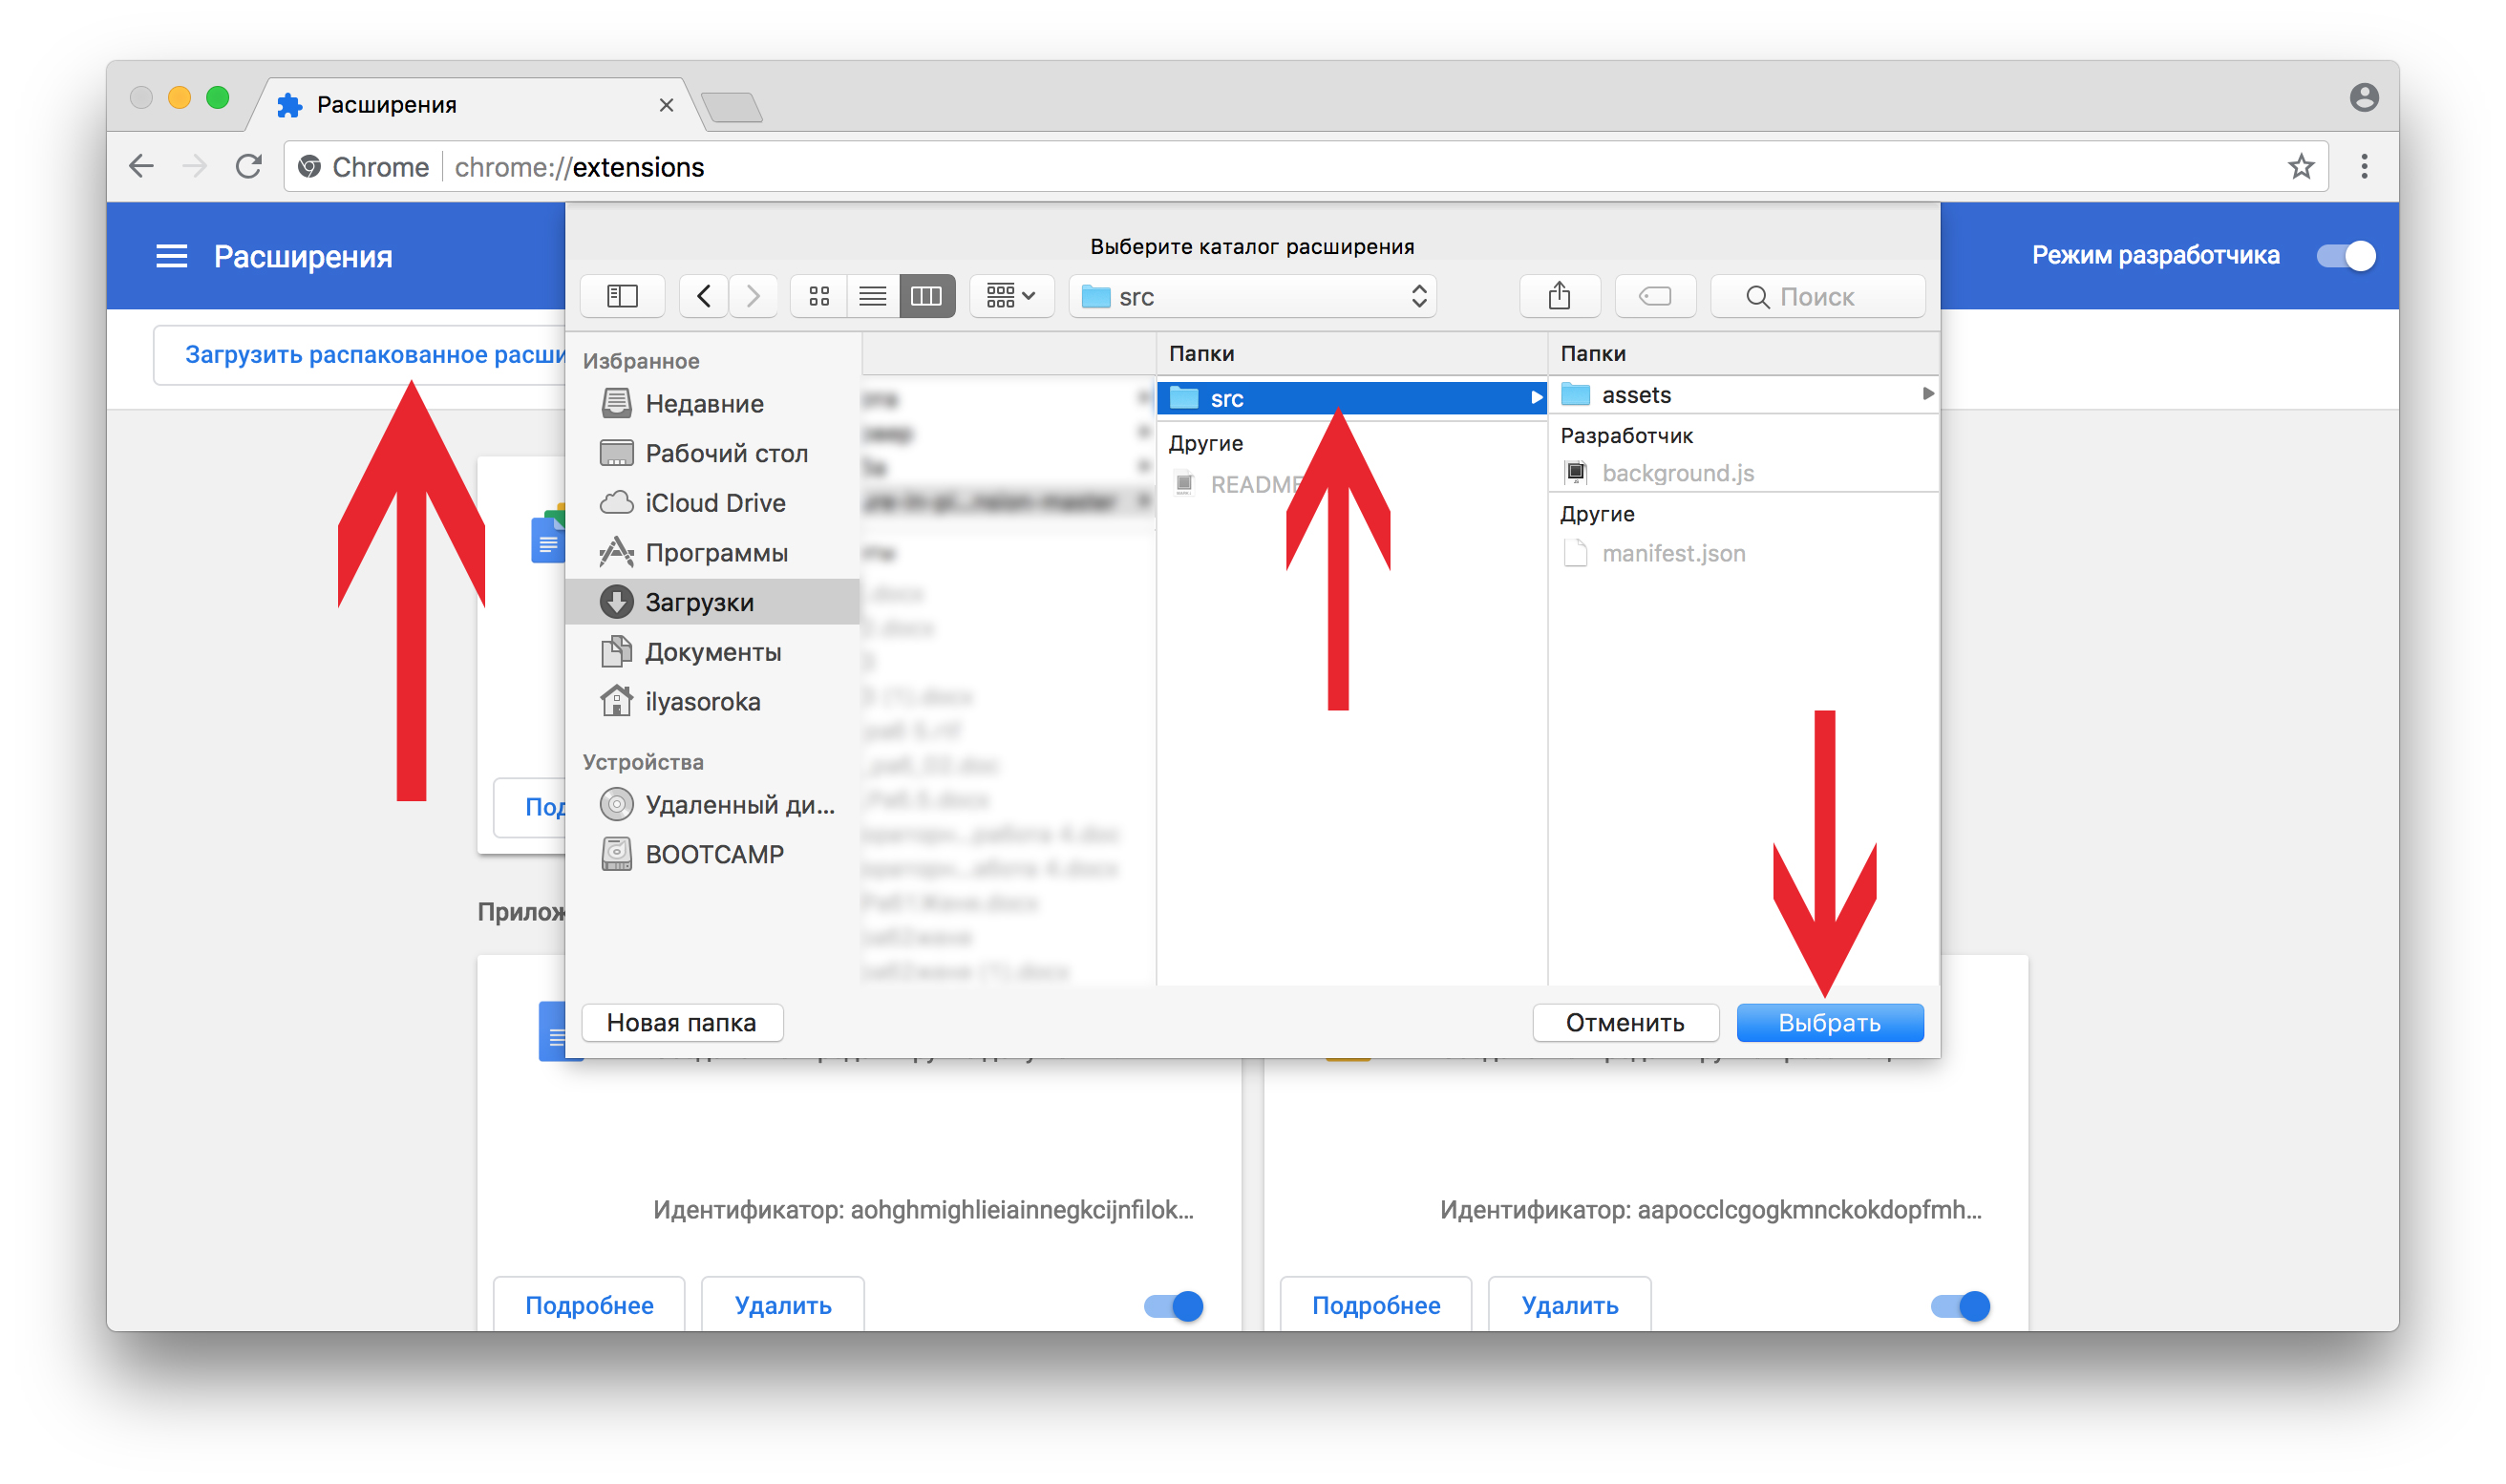
Task: Open Недавние in the sidebar
Action: pos(713,403)
